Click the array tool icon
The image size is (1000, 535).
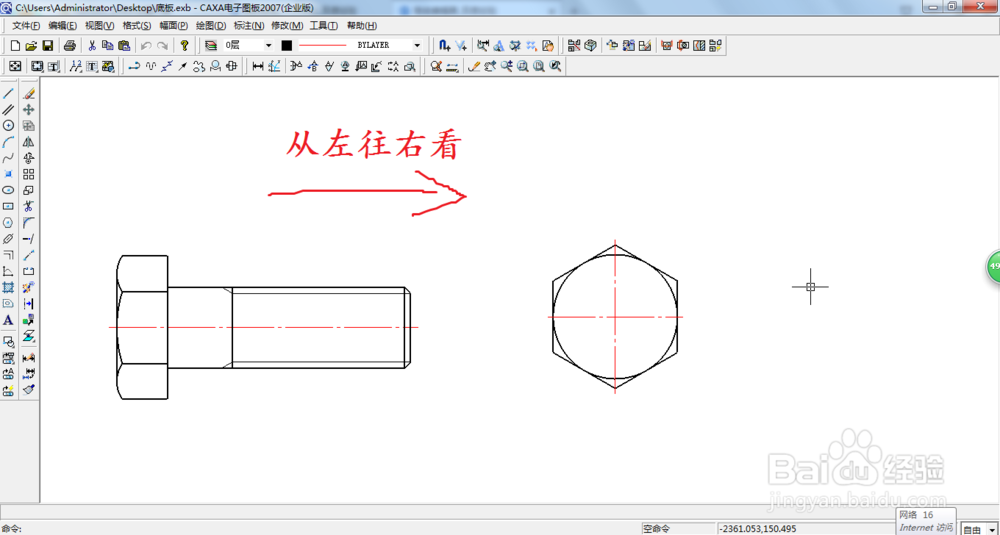pos(29,174)
